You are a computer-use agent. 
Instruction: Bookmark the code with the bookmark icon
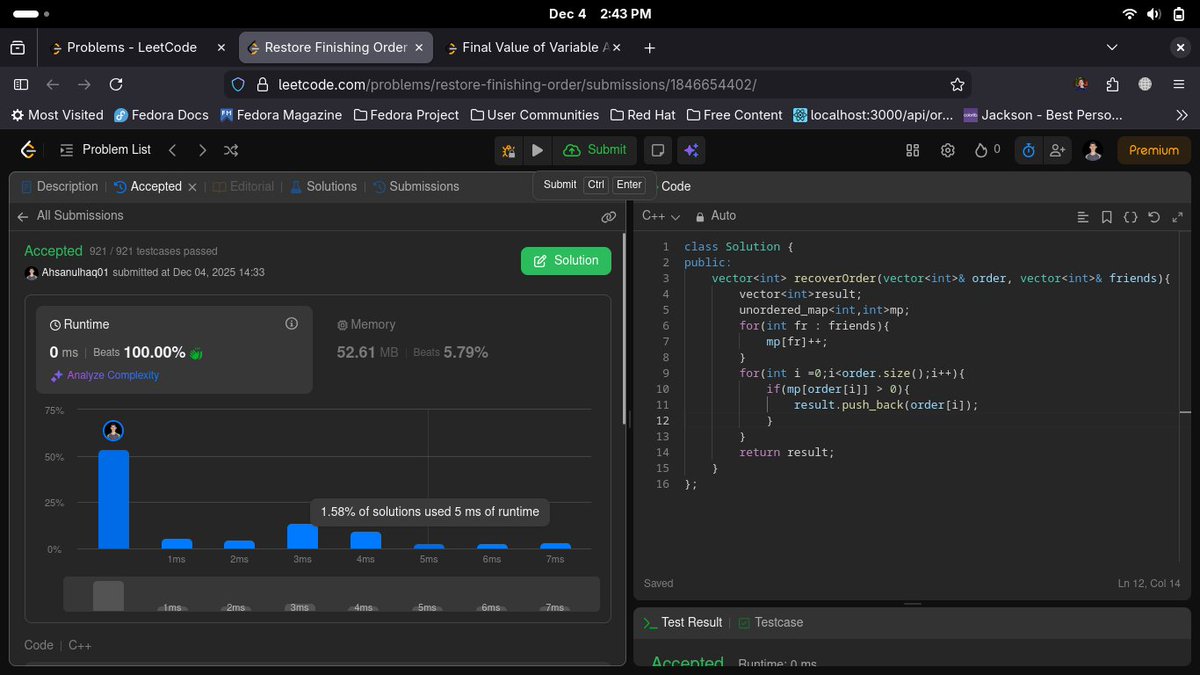1106,216
